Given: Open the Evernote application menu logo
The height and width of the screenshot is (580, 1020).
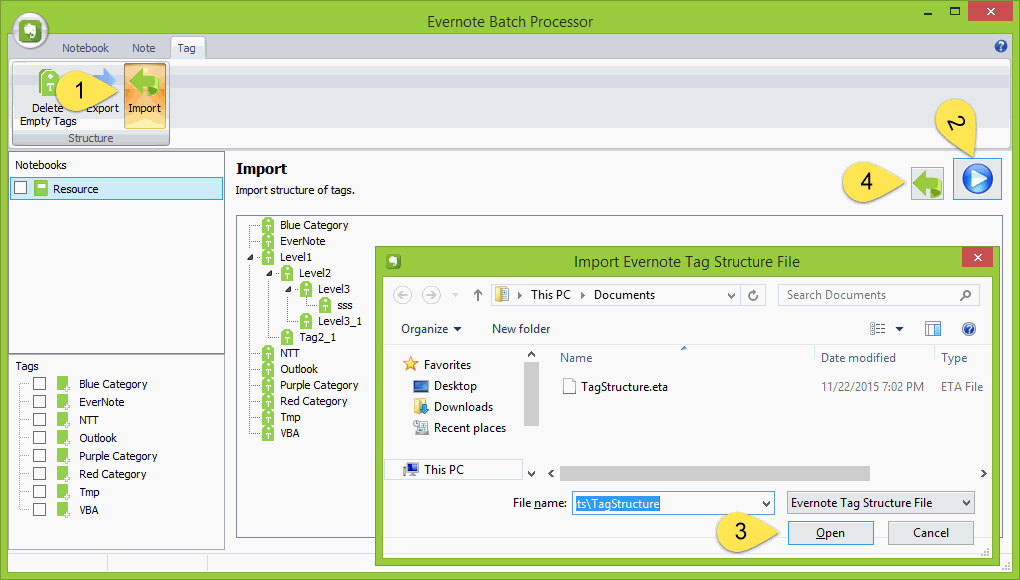Looking at the screenshot, I should (x=30, y=31).
